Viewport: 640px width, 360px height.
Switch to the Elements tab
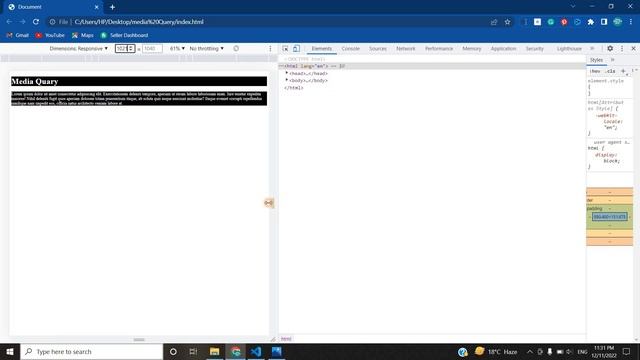pos(322,49)
